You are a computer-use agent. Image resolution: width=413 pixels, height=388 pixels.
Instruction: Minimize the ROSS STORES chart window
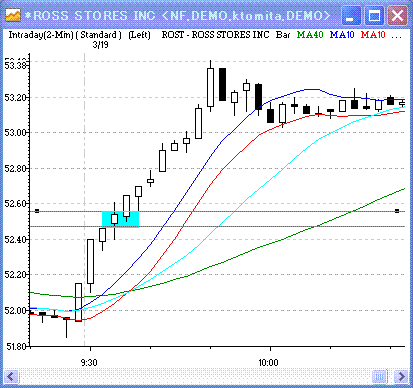(x=350, y=16)
